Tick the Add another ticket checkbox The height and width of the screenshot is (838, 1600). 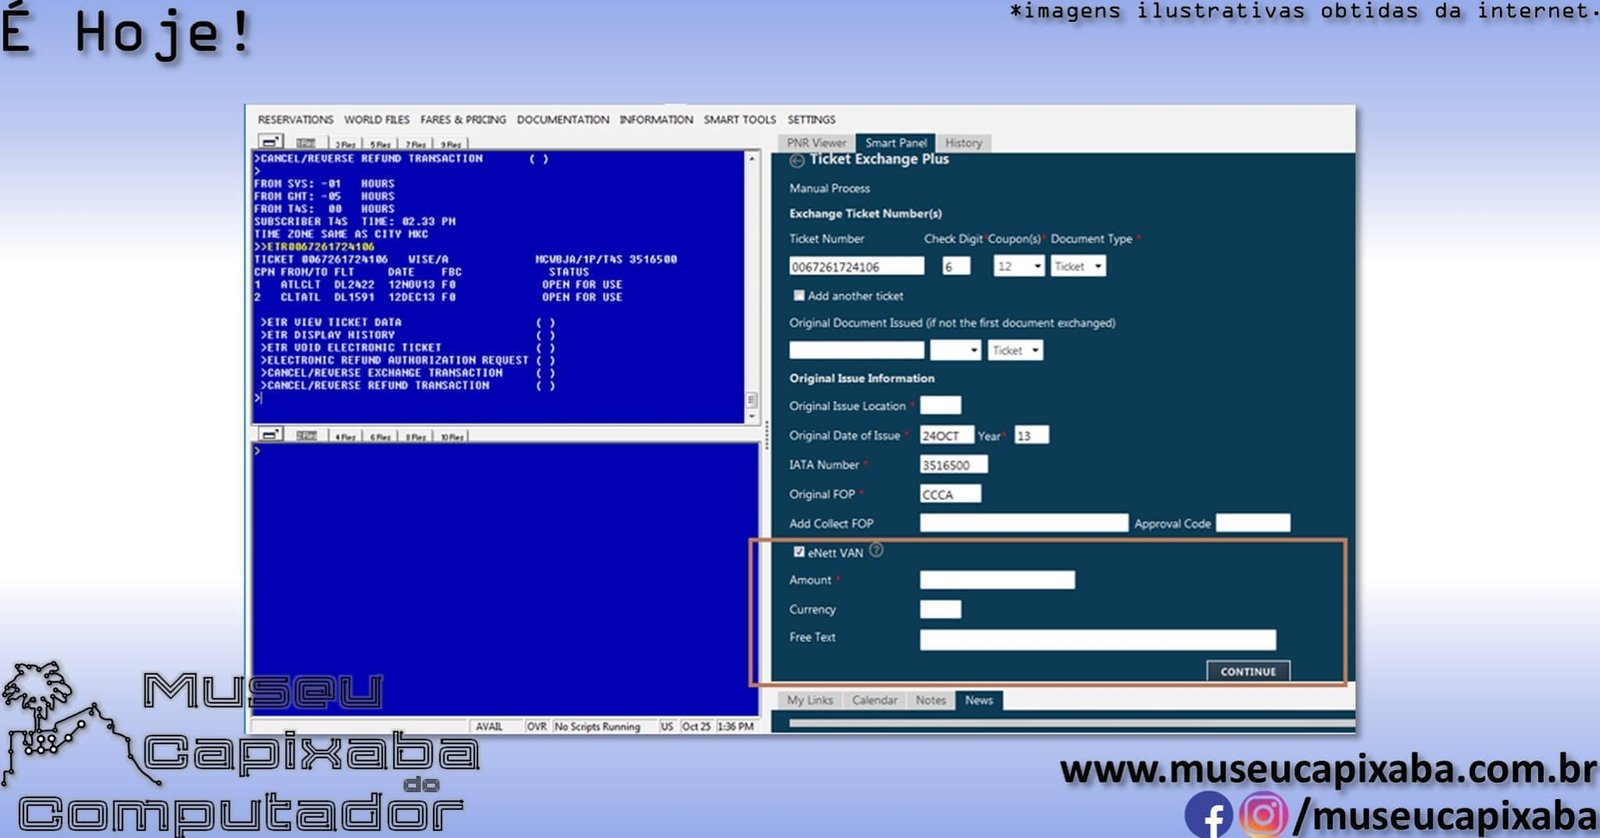(x=799, y=295)
